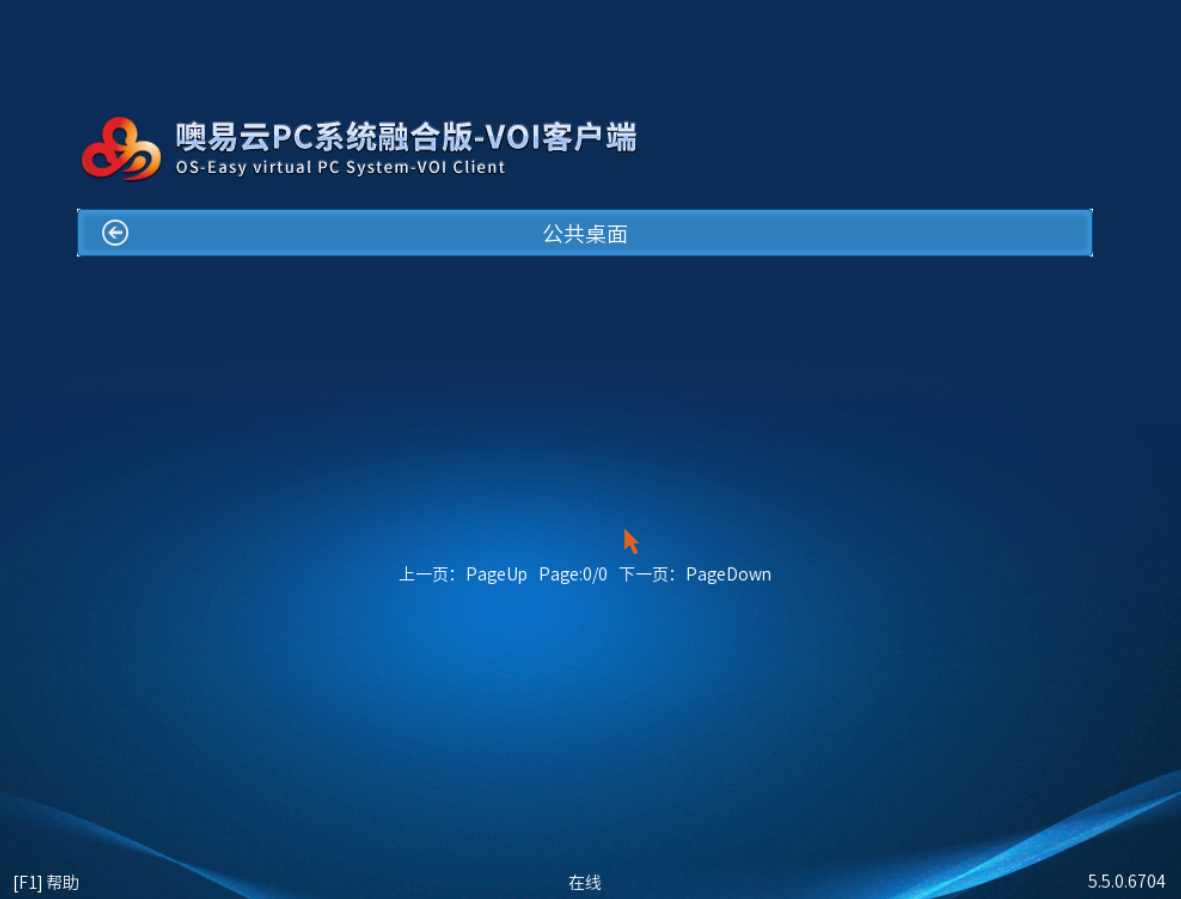
Task: Open help via the 帮助 label
Action: 63,882
